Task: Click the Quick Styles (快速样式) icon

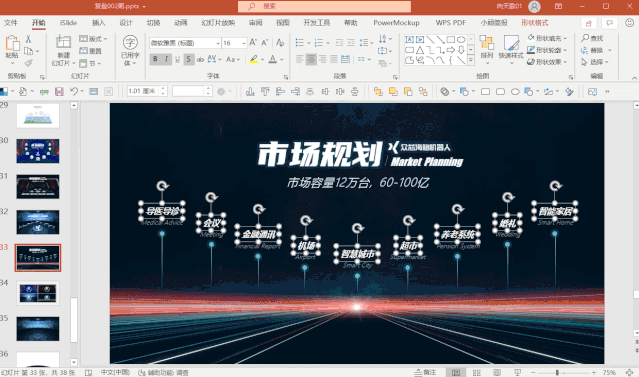Action: click(511, 43)
